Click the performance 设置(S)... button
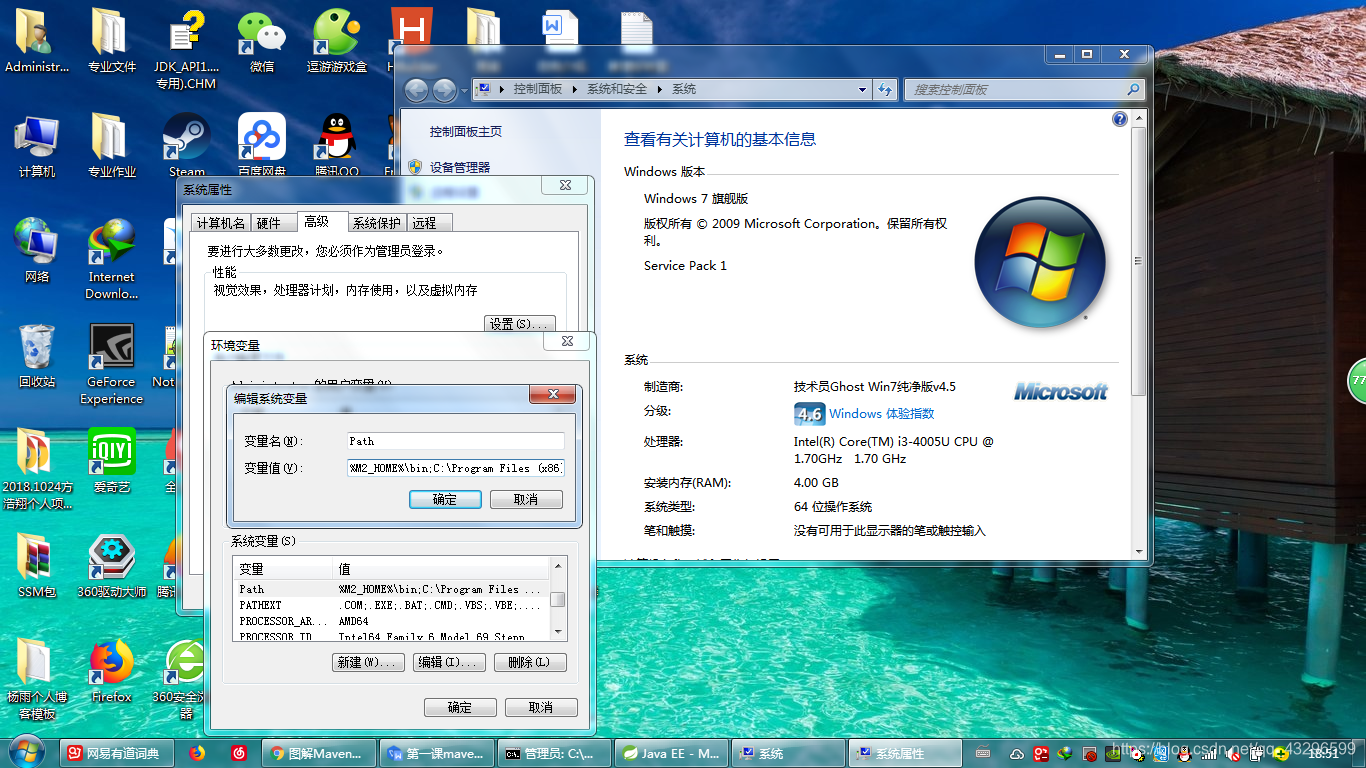Image resolution: width=1366 pixels, height=768 pixels. point(519,324)
